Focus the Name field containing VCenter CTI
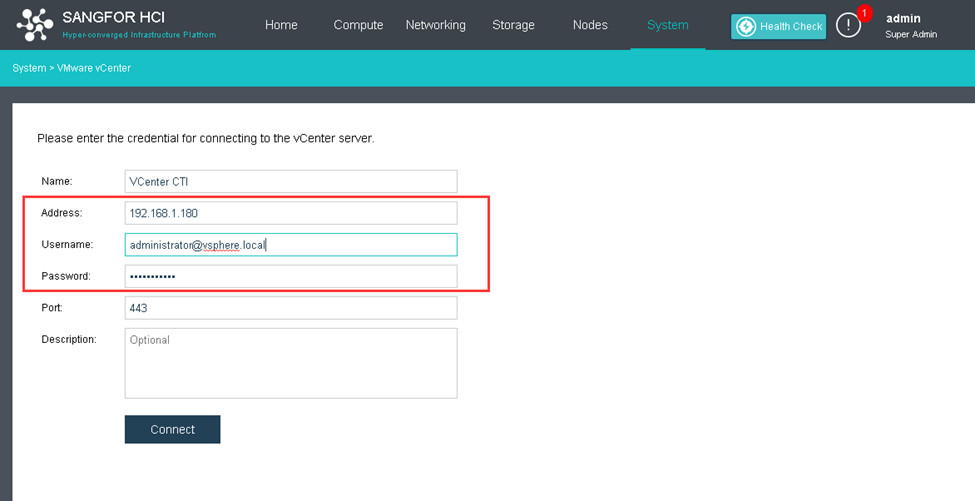 tap(291, 182)
